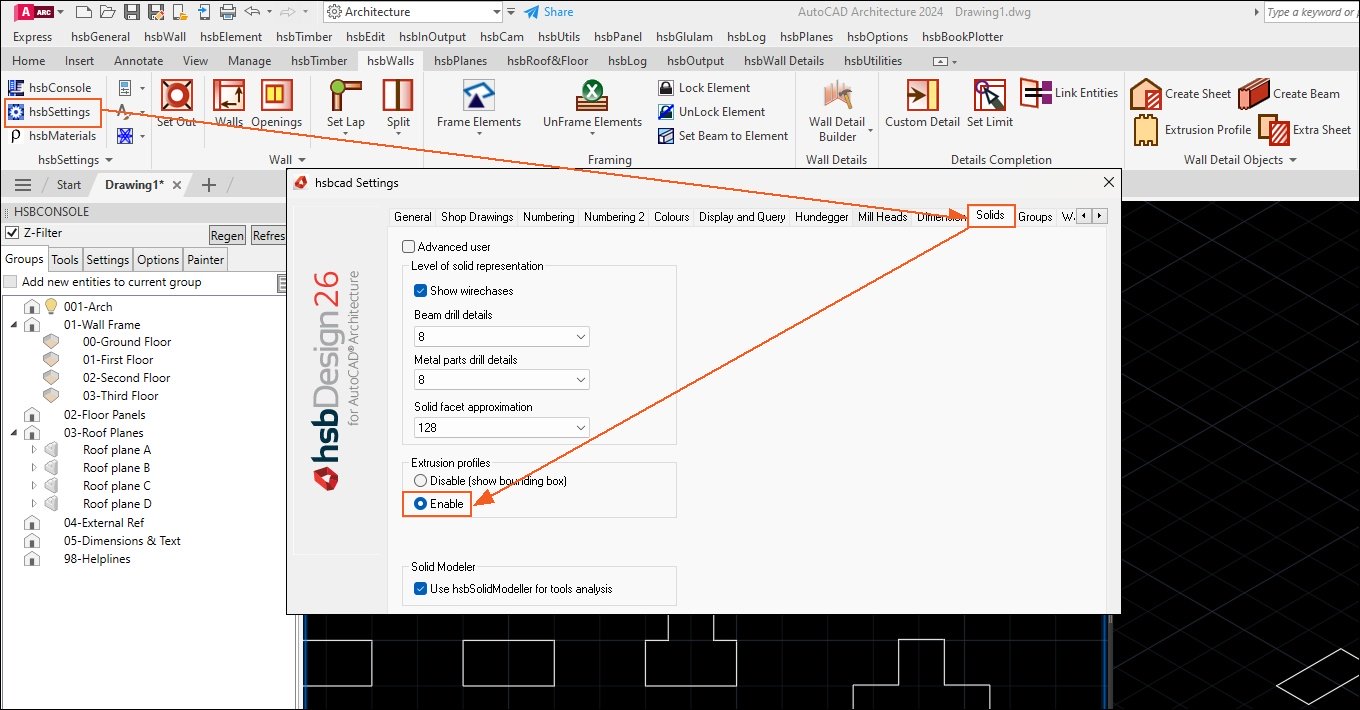Screen dimensions: 1360x710
Task: Toggle the Z-Filter checkbox
Action: (x=12, y=233)
